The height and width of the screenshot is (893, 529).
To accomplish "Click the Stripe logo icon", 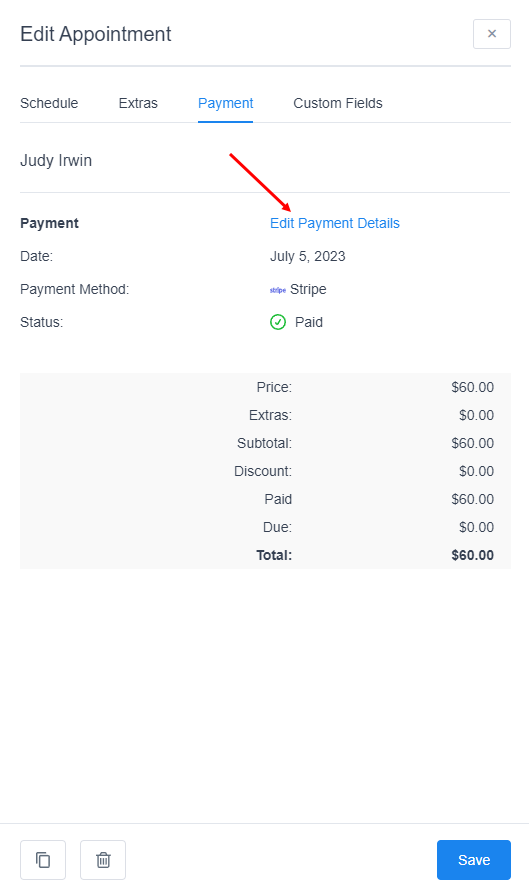I will (278, 290).
